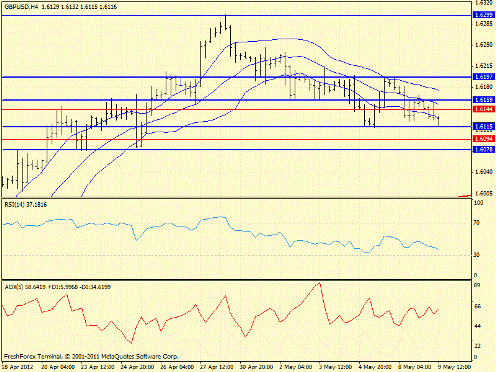
Task: Click the 2 May 04:00 time label
Action: pos(296,367)
